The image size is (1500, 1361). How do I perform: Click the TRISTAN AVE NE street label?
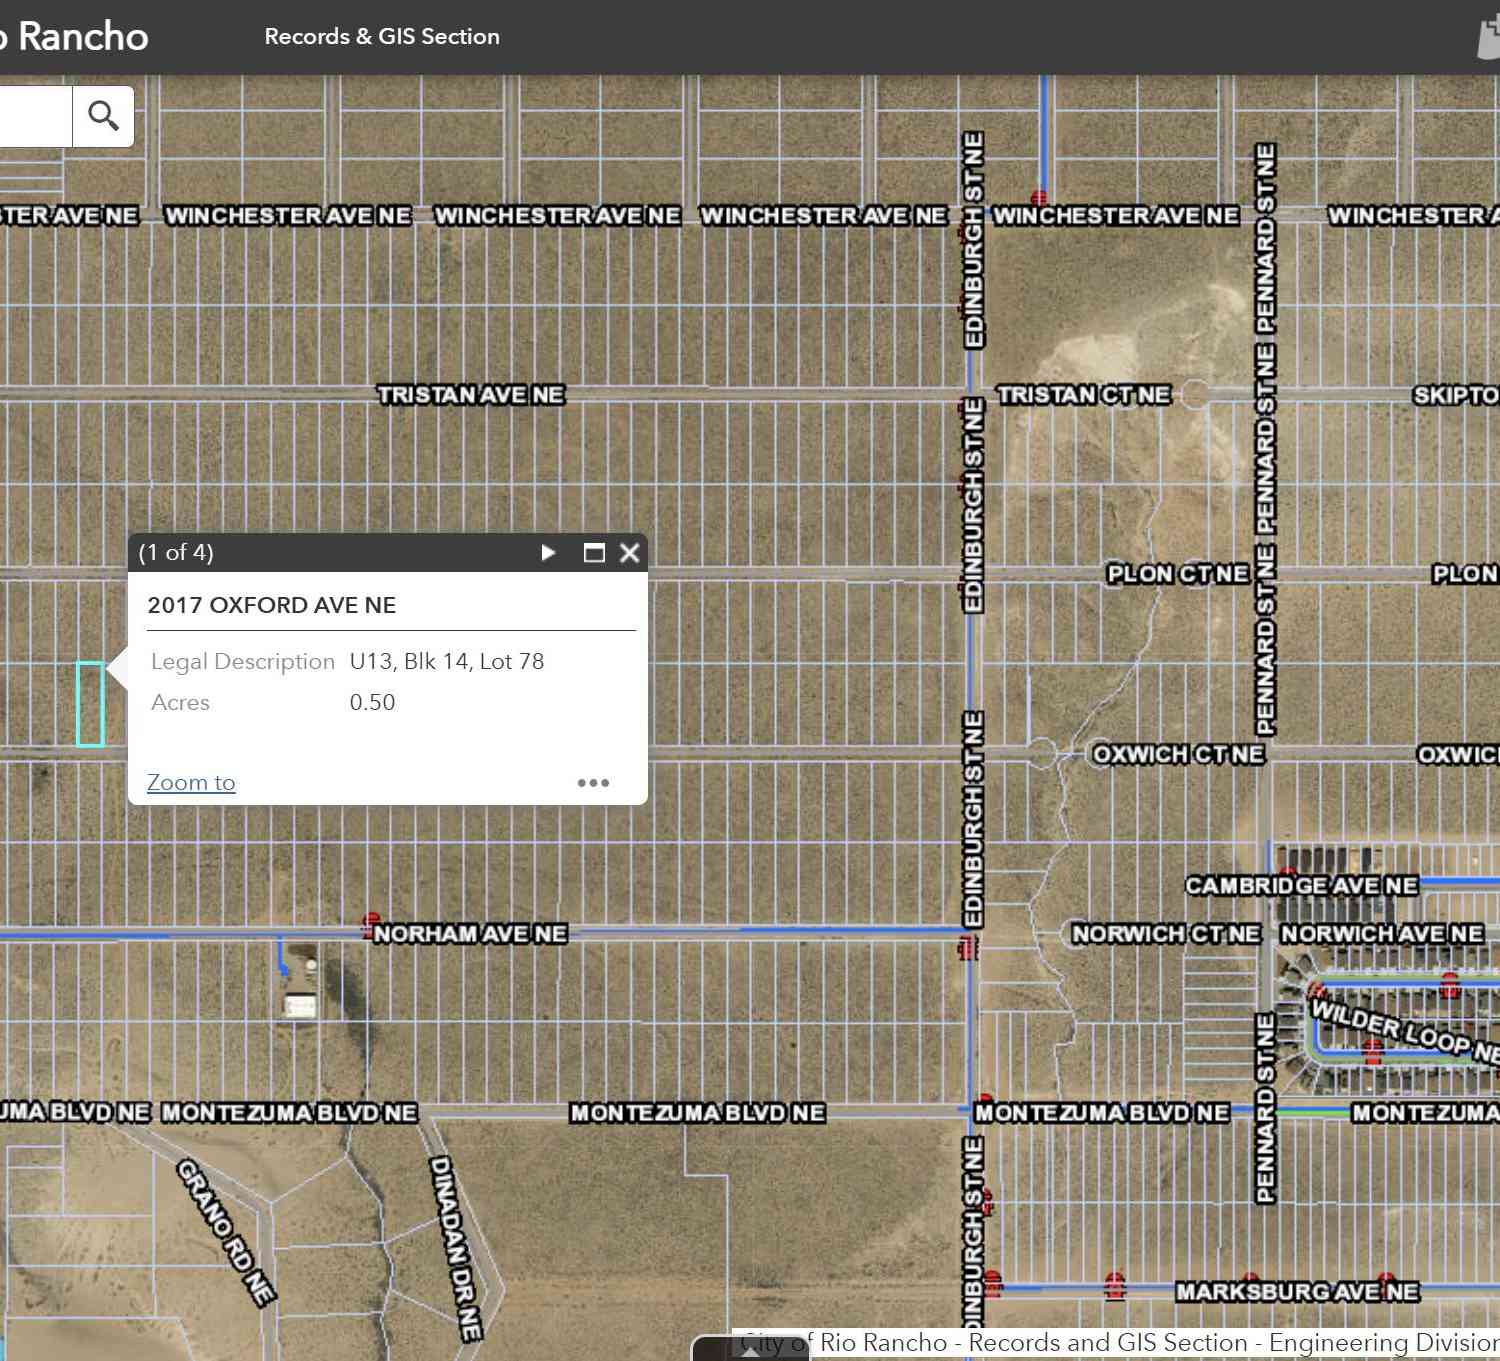pos(471,395)
